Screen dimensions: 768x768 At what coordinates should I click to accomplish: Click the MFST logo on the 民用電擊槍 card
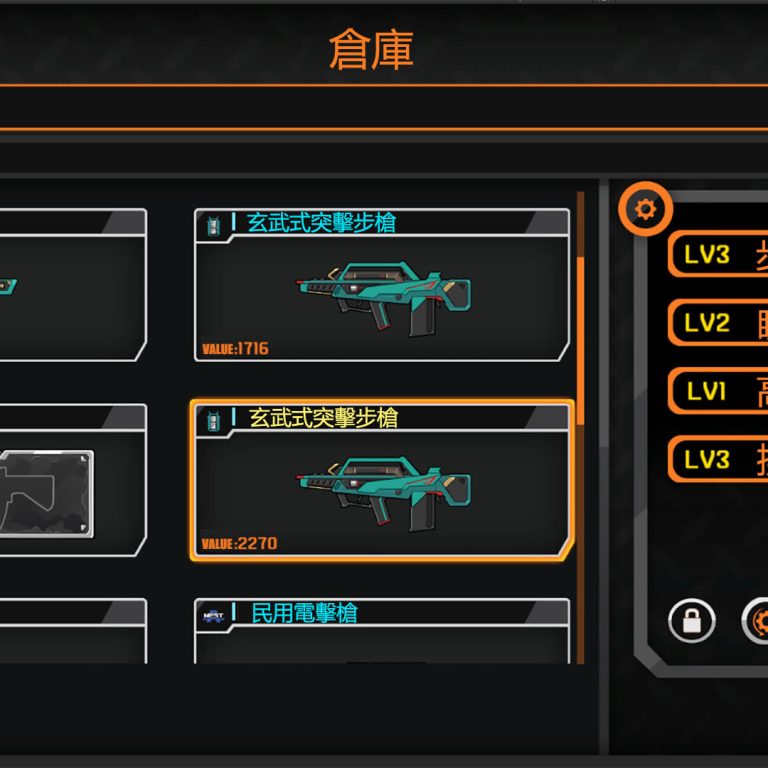pyautogui.click(x=214, y=616)
